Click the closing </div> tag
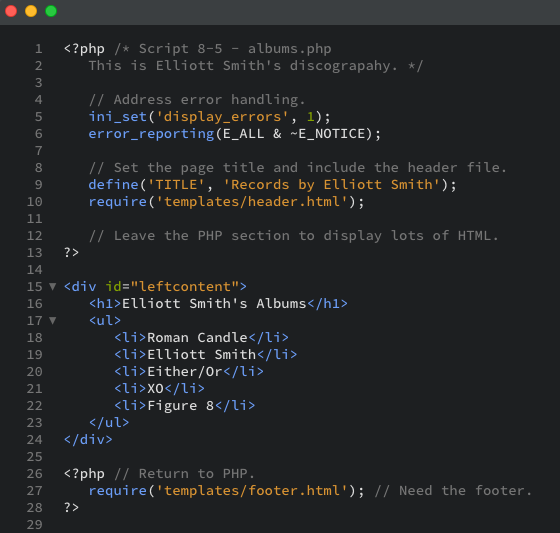The width and height of the screenshot is (560, 533). click(x=88, y=439)
